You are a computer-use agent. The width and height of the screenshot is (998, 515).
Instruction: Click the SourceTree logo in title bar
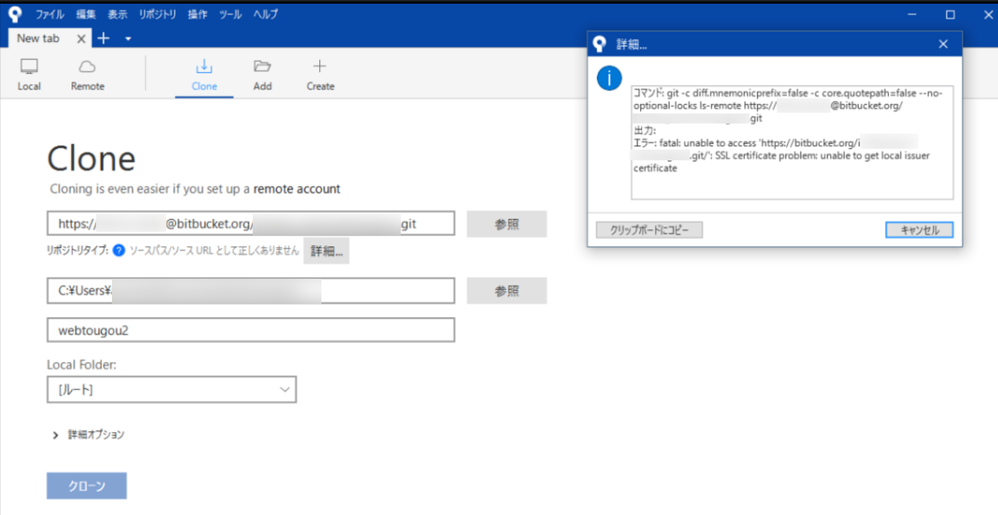tap(13, 13)
